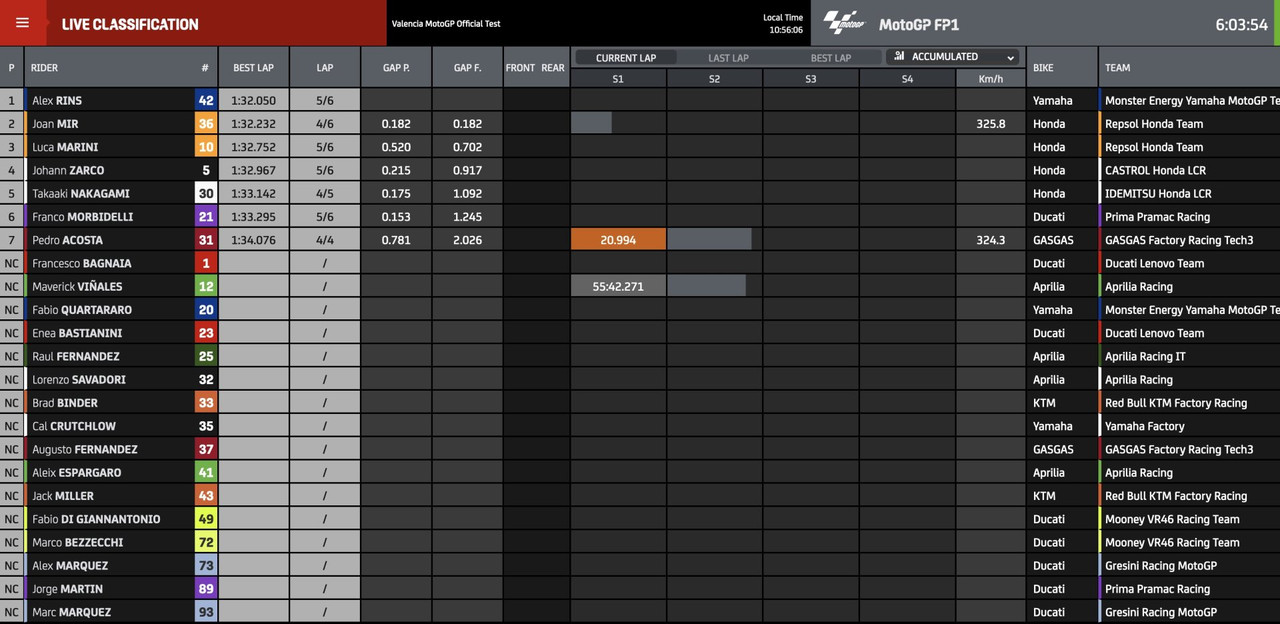Image resolution: width=1280 pixels, height=624 pixels.
Task: Sort by RIDER column header
Action: tap(44, 68)
